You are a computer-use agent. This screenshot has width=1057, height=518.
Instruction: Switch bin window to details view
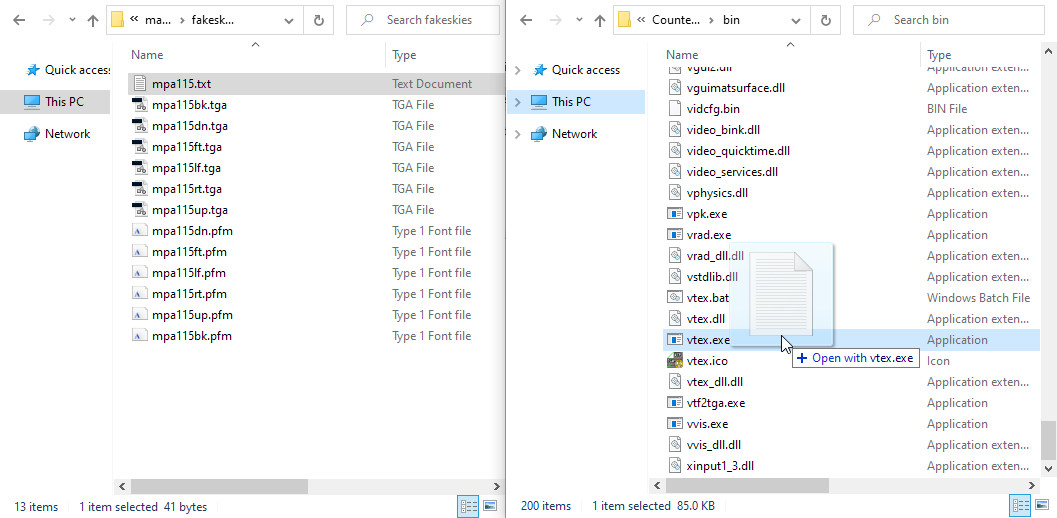[1020, 507]
